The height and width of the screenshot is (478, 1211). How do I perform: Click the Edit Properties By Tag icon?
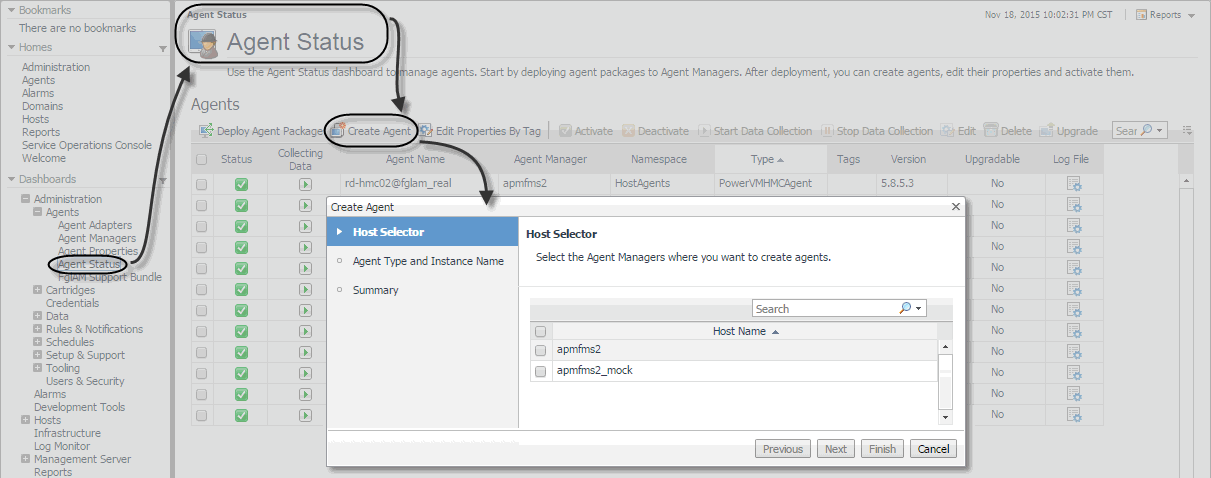425,131
